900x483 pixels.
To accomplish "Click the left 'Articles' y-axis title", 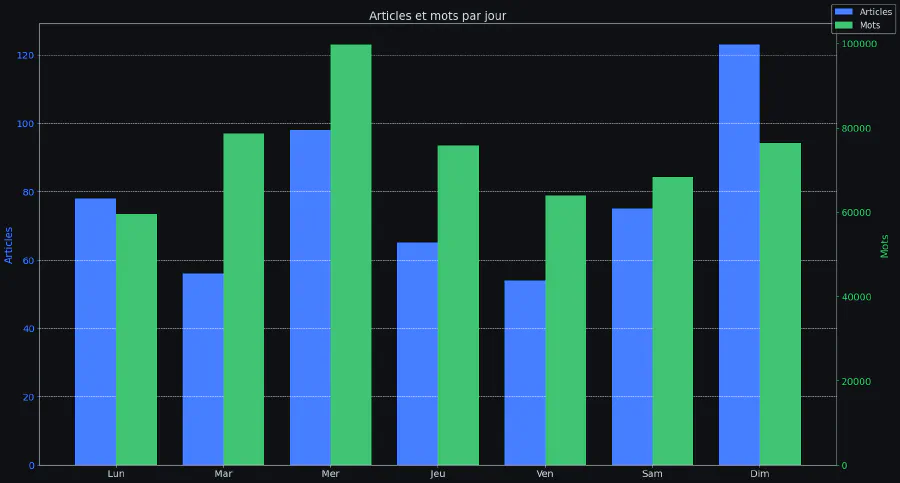I will 9,244.
